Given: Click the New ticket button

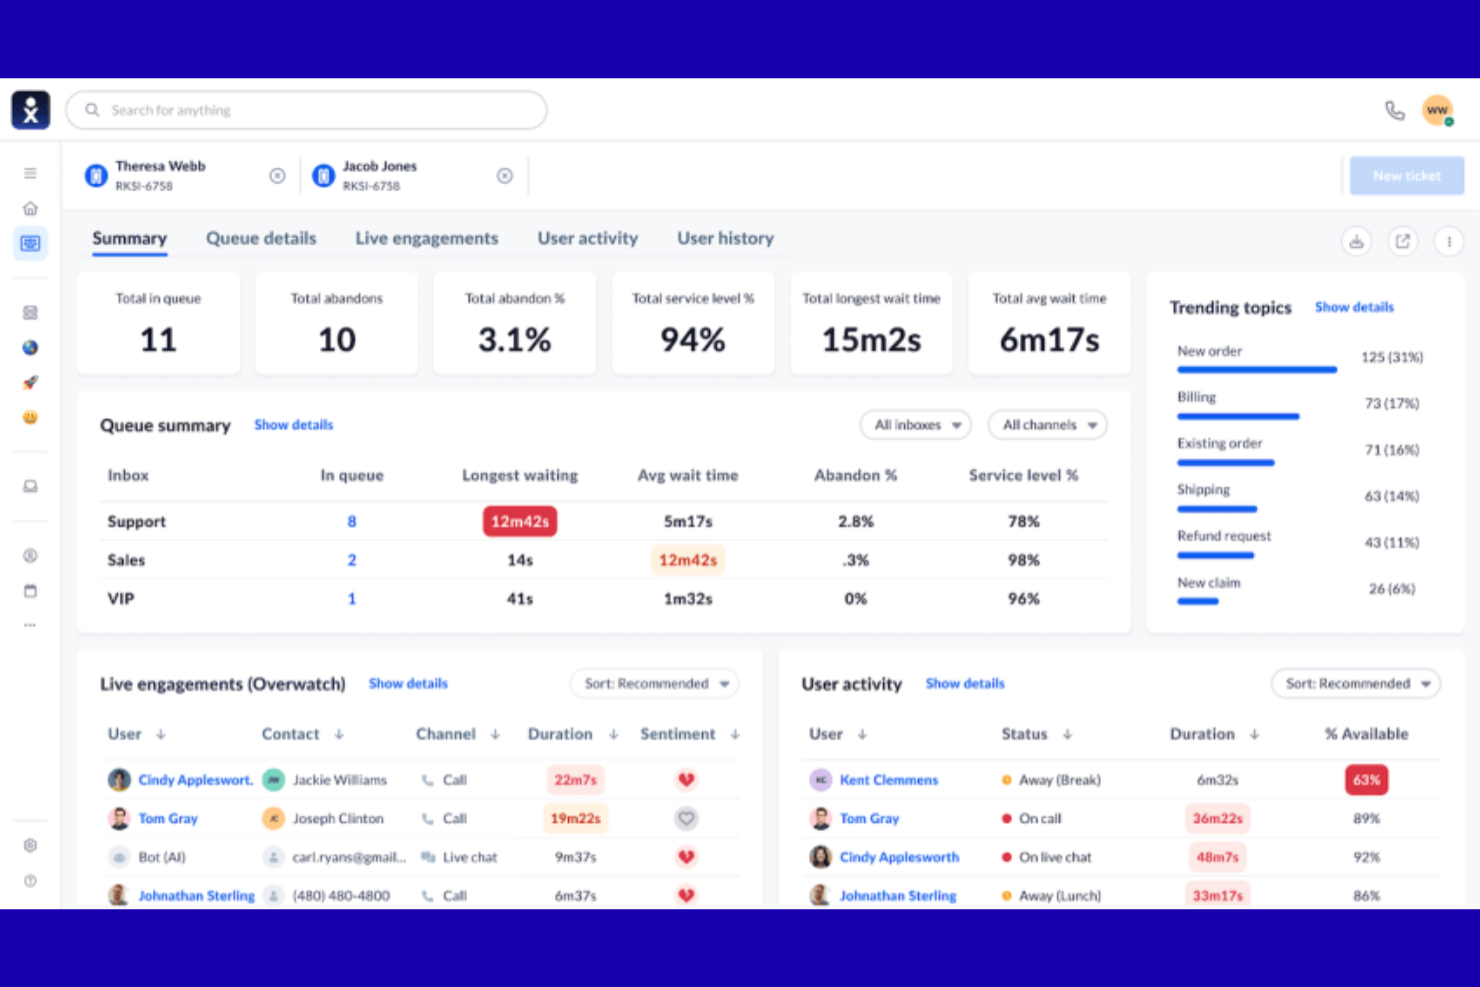Looking at the screenshot, I should 1406,175.
